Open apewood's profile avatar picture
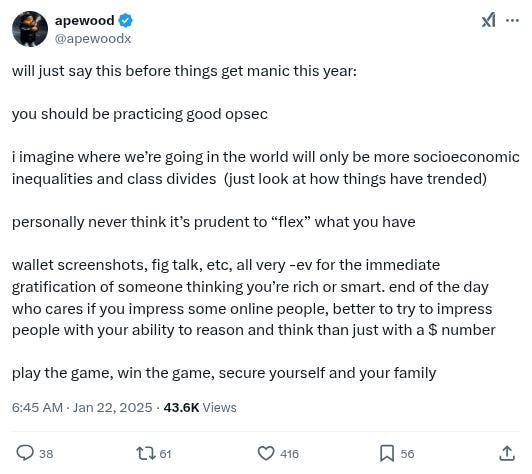532x474 pixels. pyautogui.click(x=30, y=29)
